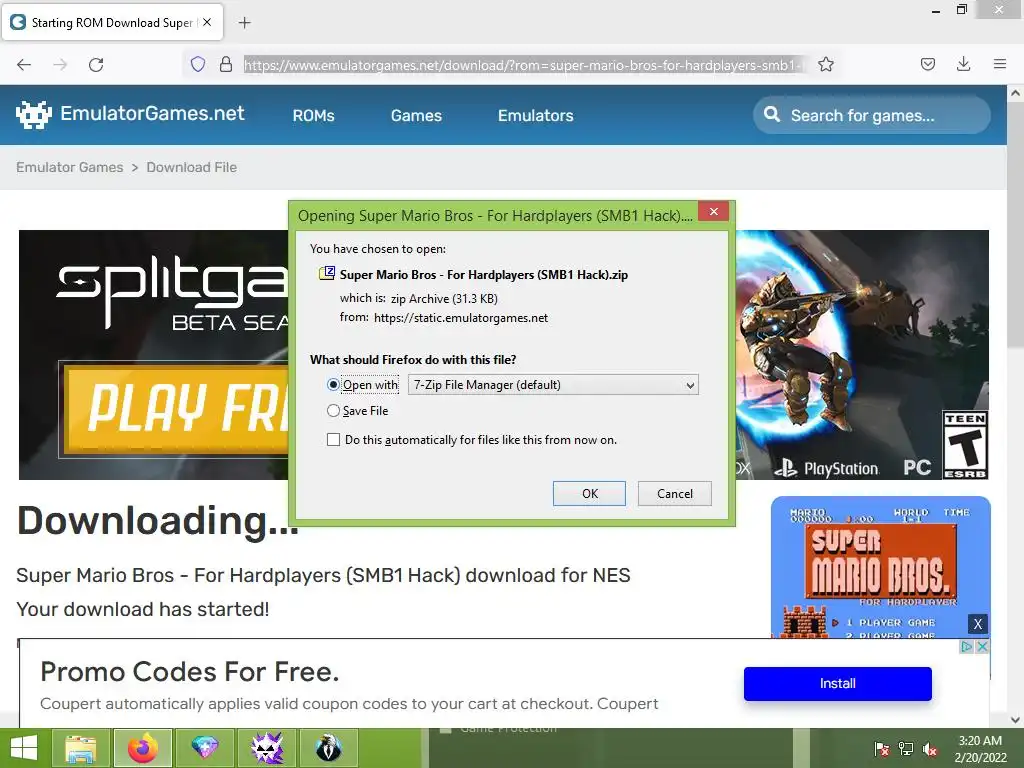1024x768 pixels.
Task: Close the Opening Super Mario Bros dialog
Action: [x=714, y=212]
